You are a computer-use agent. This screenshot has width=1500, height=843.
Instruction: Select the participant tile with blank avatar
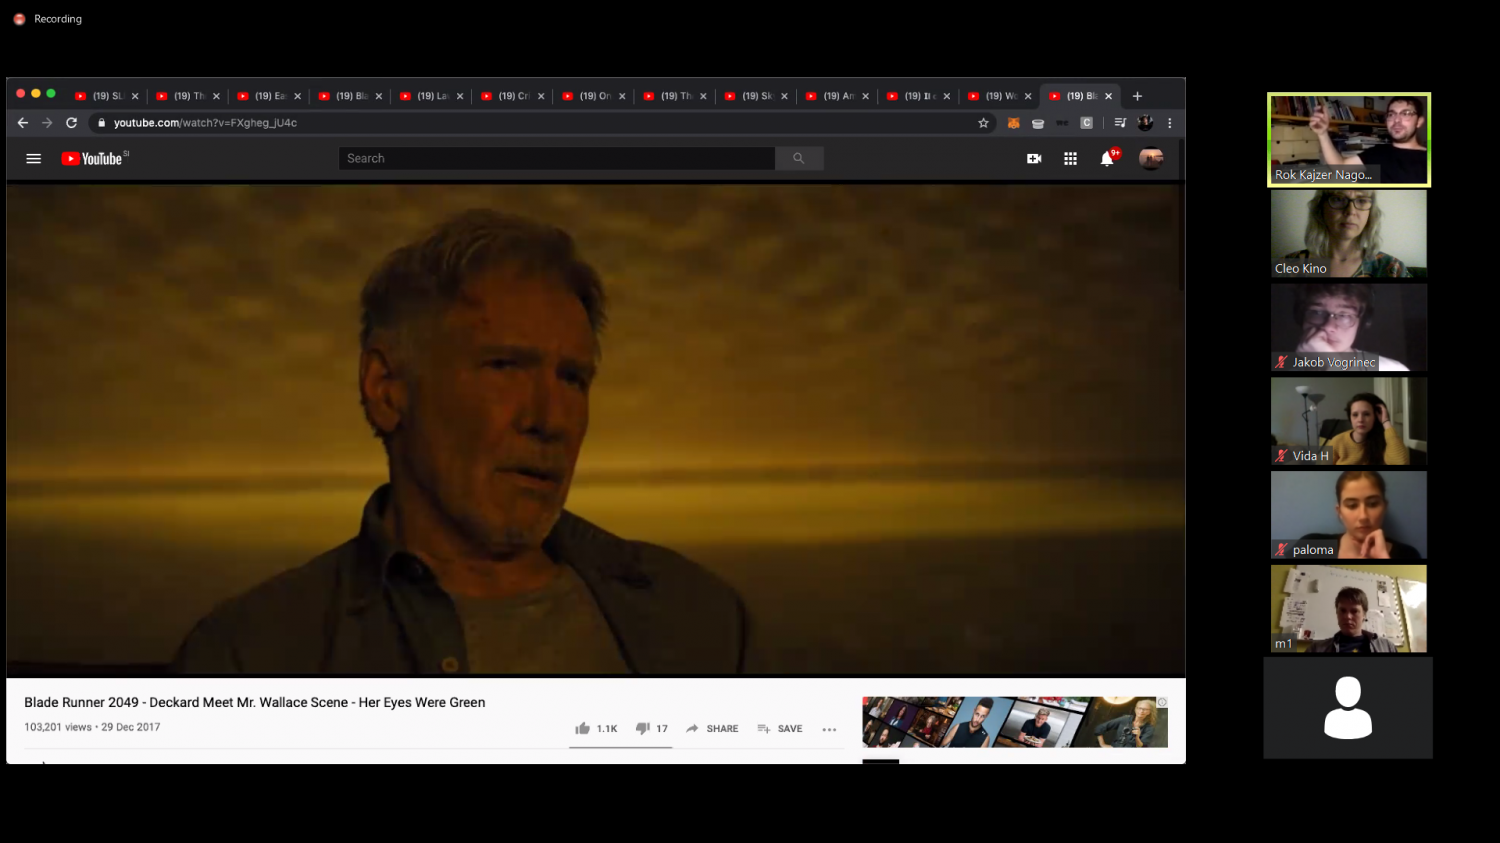pos(1348,708)
